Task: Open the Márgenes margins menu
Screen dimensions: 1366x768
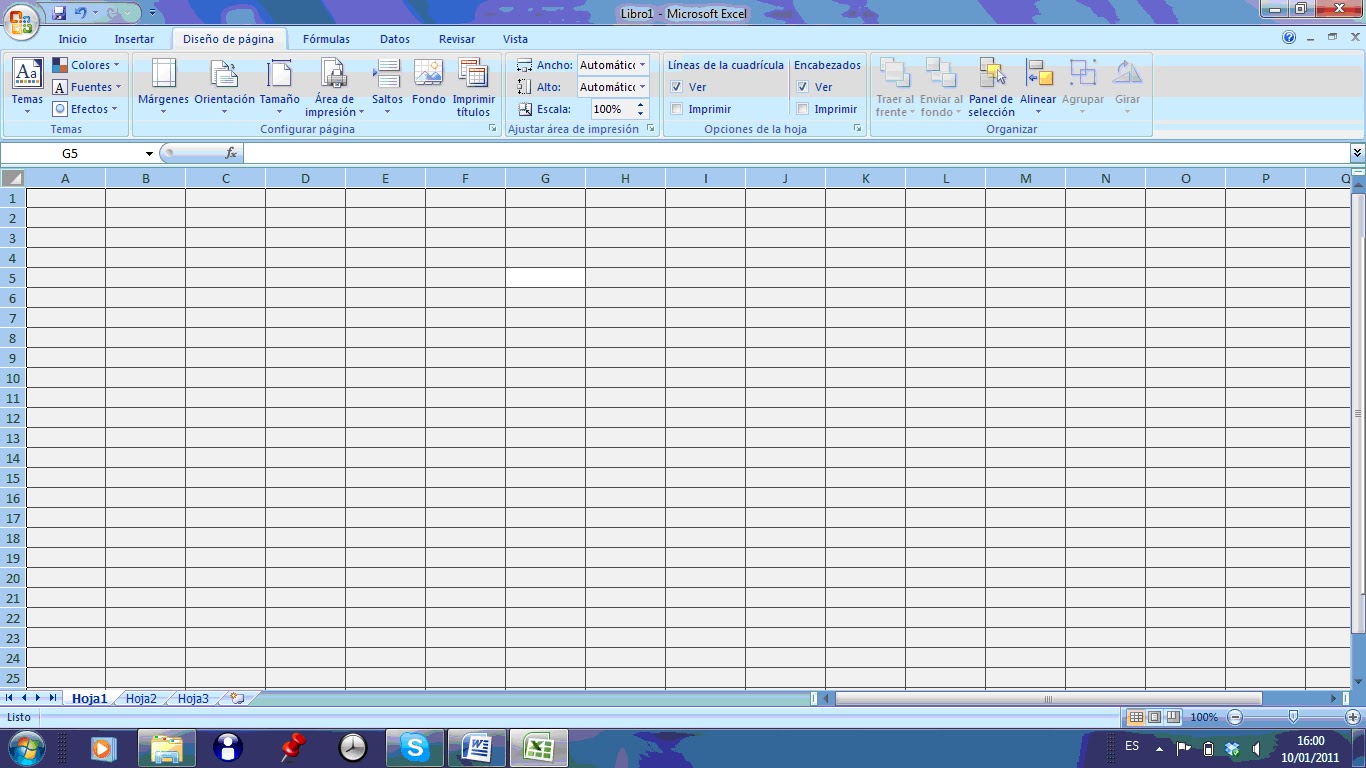Action: click(163, 88)
